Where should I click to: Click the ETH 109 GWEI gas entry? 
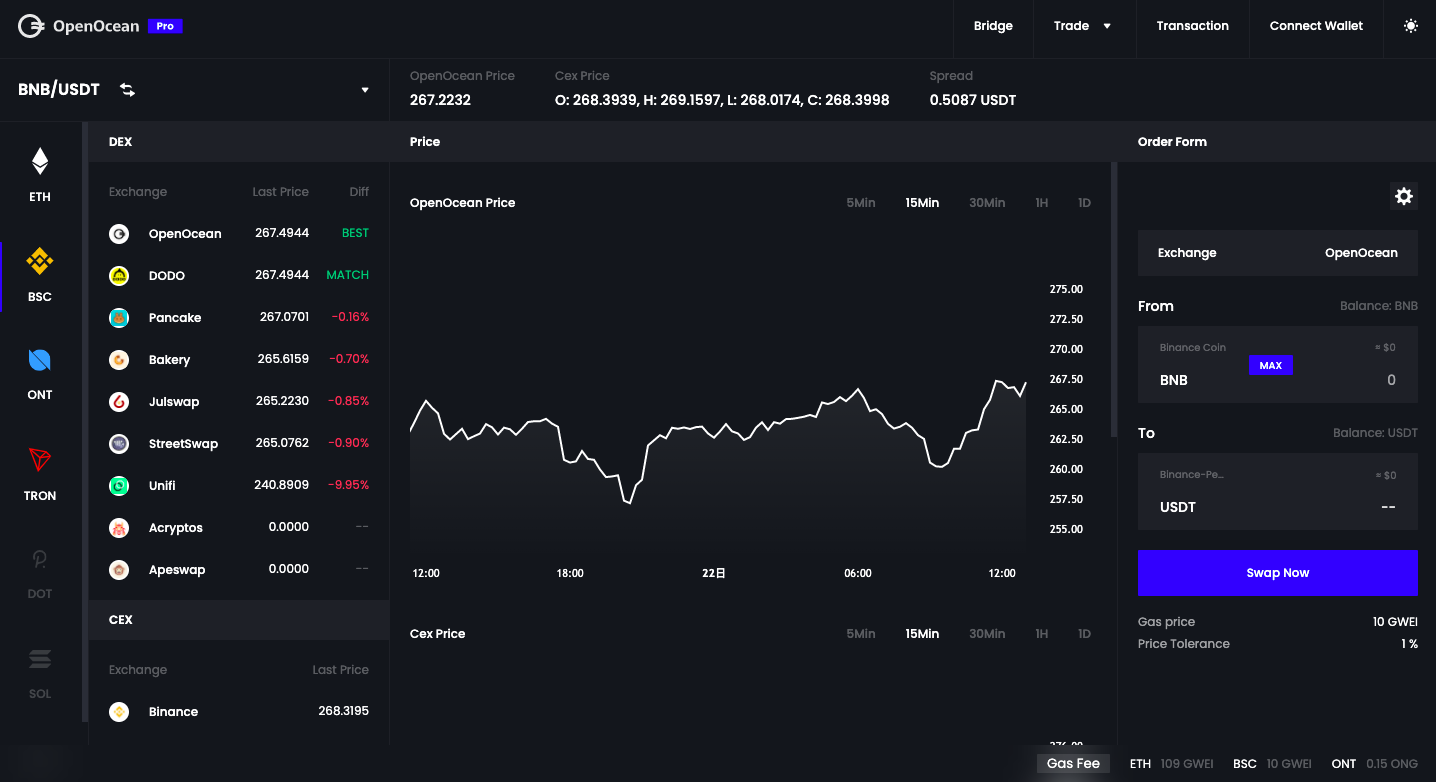click(x=1171, y=764)
